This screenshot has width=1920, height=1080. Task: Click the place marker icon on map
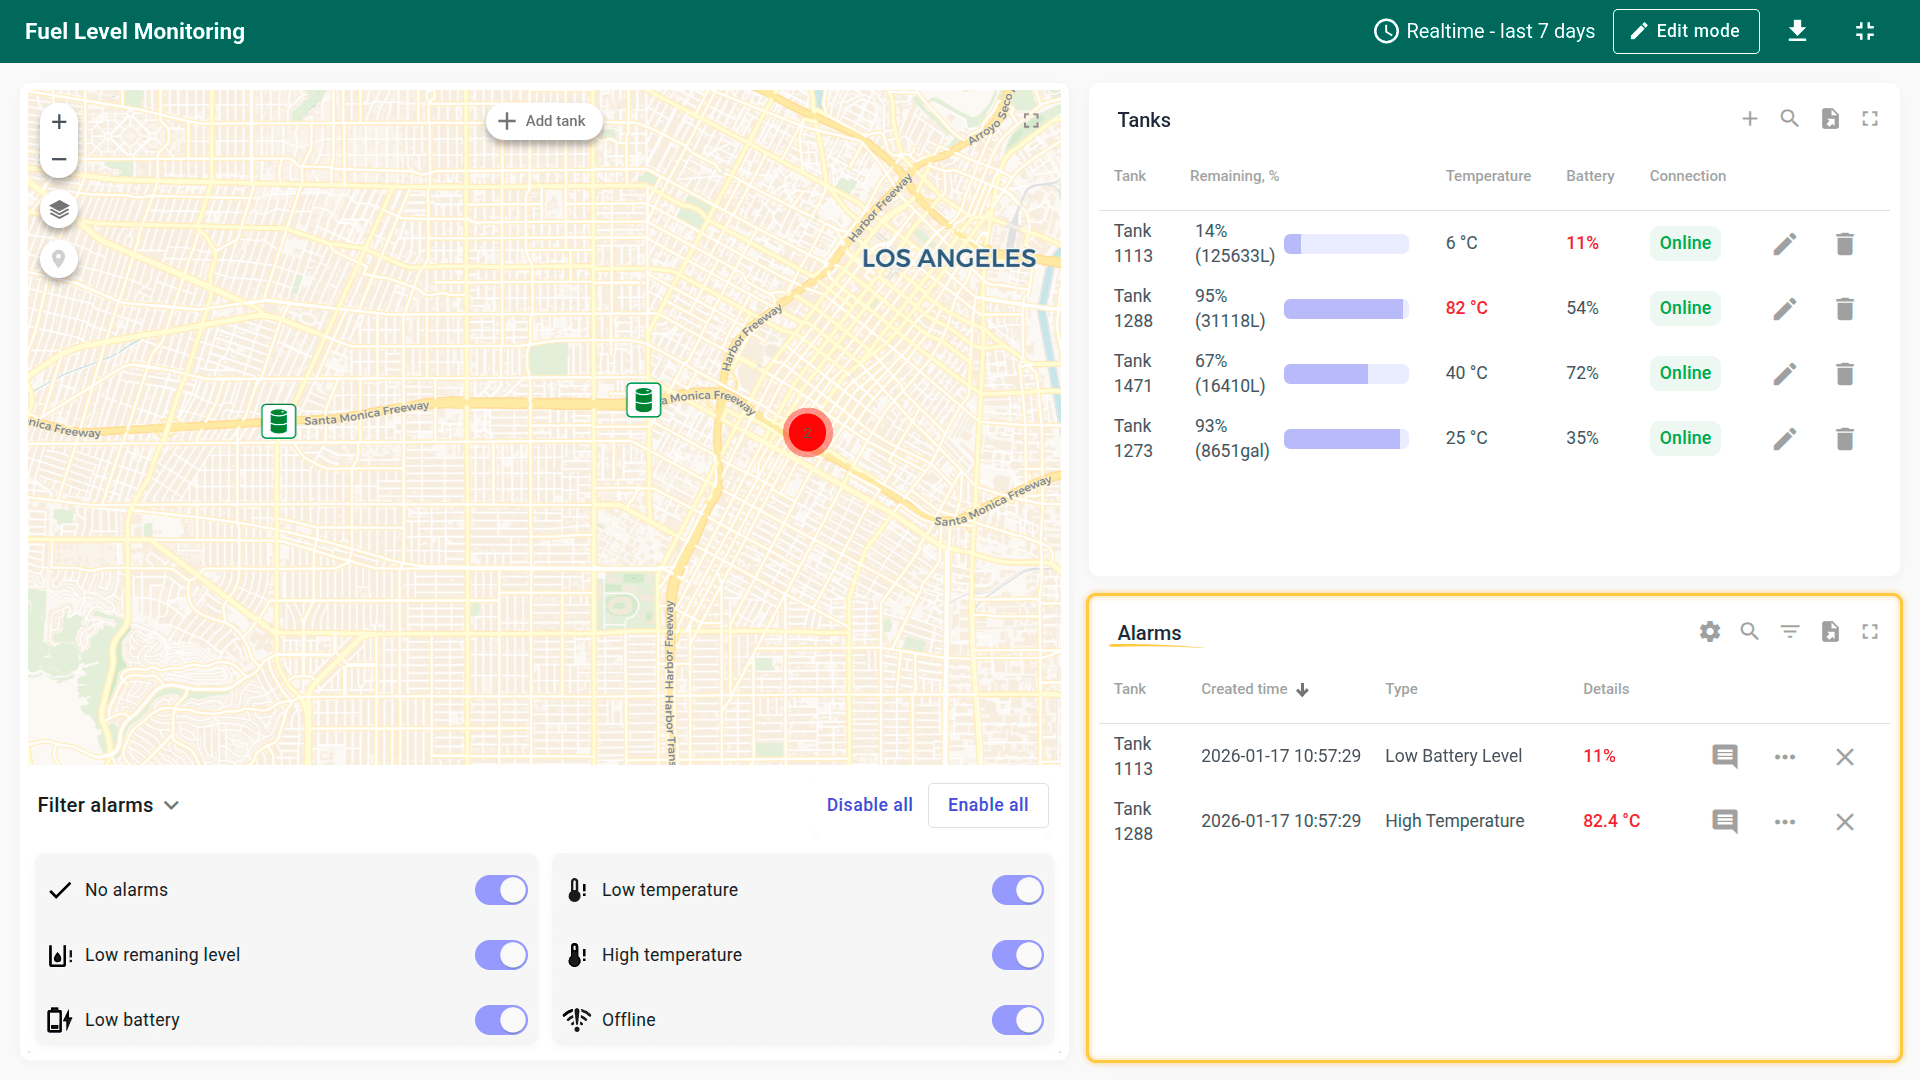click(59, 259)
